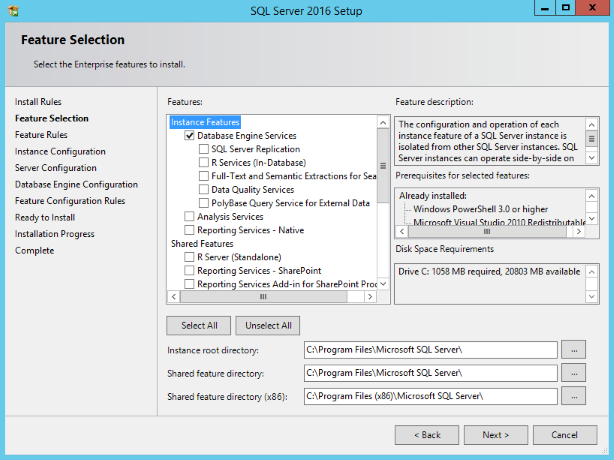Click Feature description scroll down arrow
The image size is (614, 460).
(x=592, y=158)
